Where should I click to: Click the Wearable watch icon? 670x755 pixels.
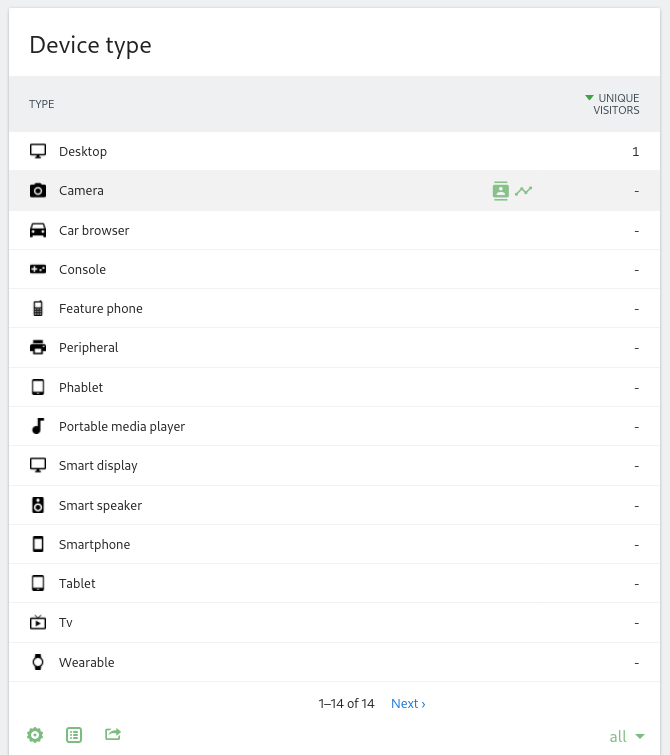(x=38, y=662)
